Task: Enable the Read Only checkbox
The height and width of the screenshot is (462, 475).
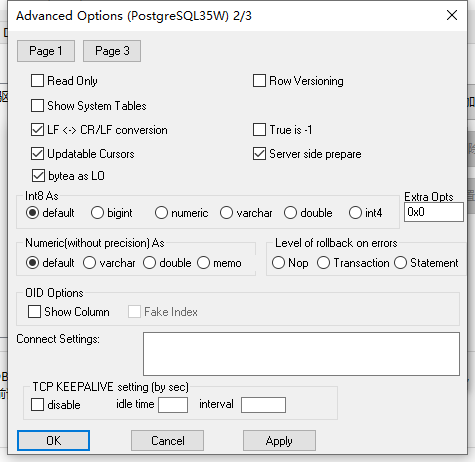Action: tap(37, 81)
